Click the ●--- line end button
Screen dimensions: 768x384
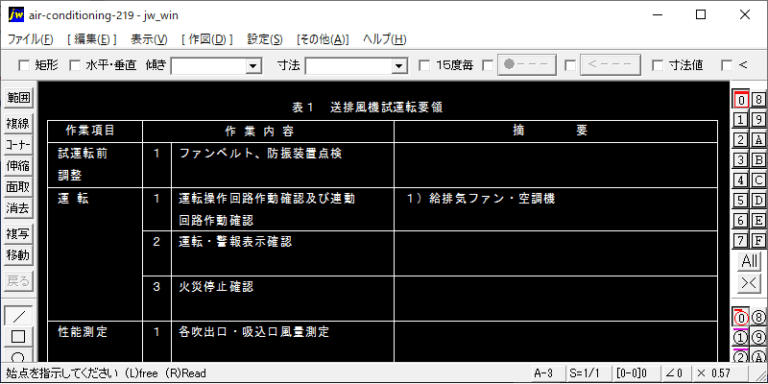click(x=527, y=65)
